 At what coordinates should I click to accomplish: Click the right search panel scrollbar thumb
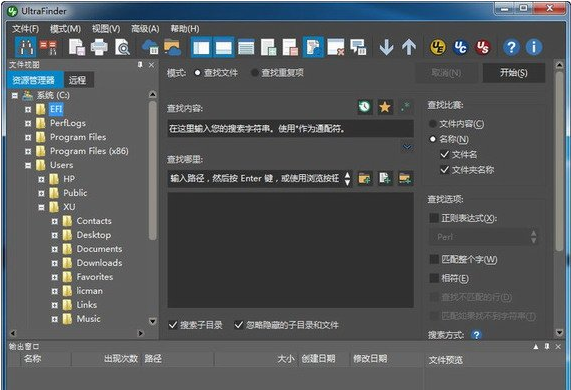click(x=559, y=161)
